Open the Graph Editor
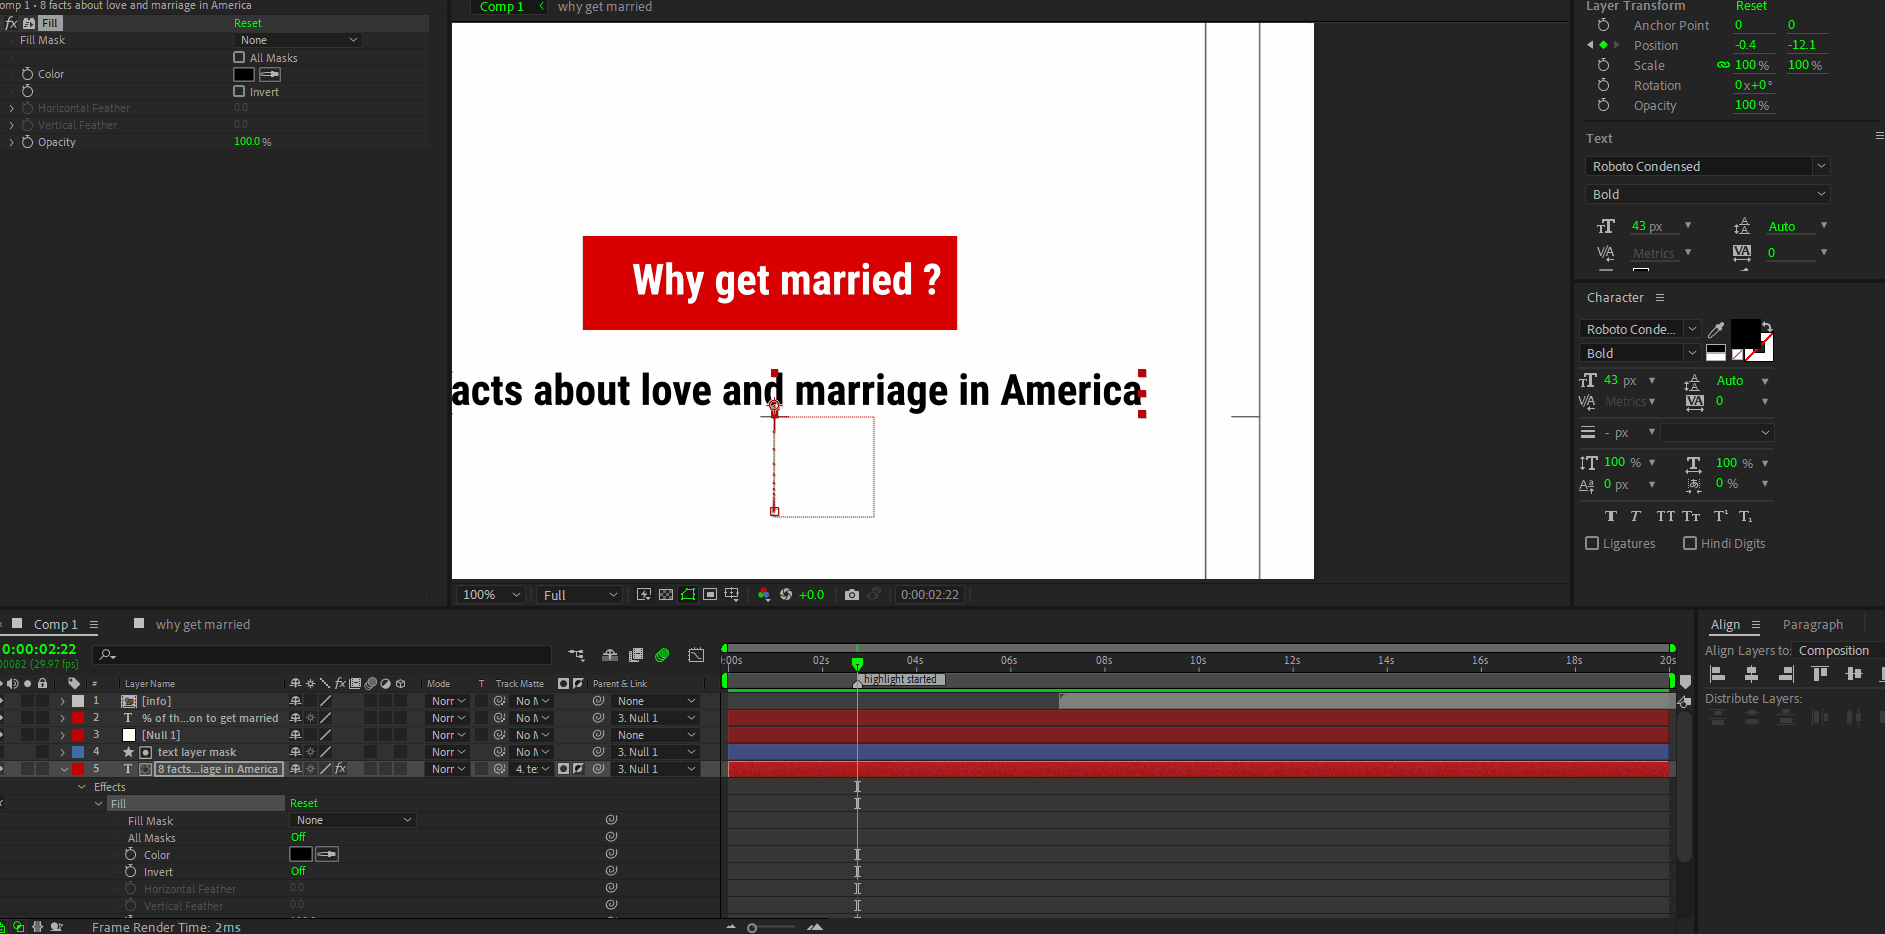The width and height of the screenshot is (1885, 934). (696, 655)
